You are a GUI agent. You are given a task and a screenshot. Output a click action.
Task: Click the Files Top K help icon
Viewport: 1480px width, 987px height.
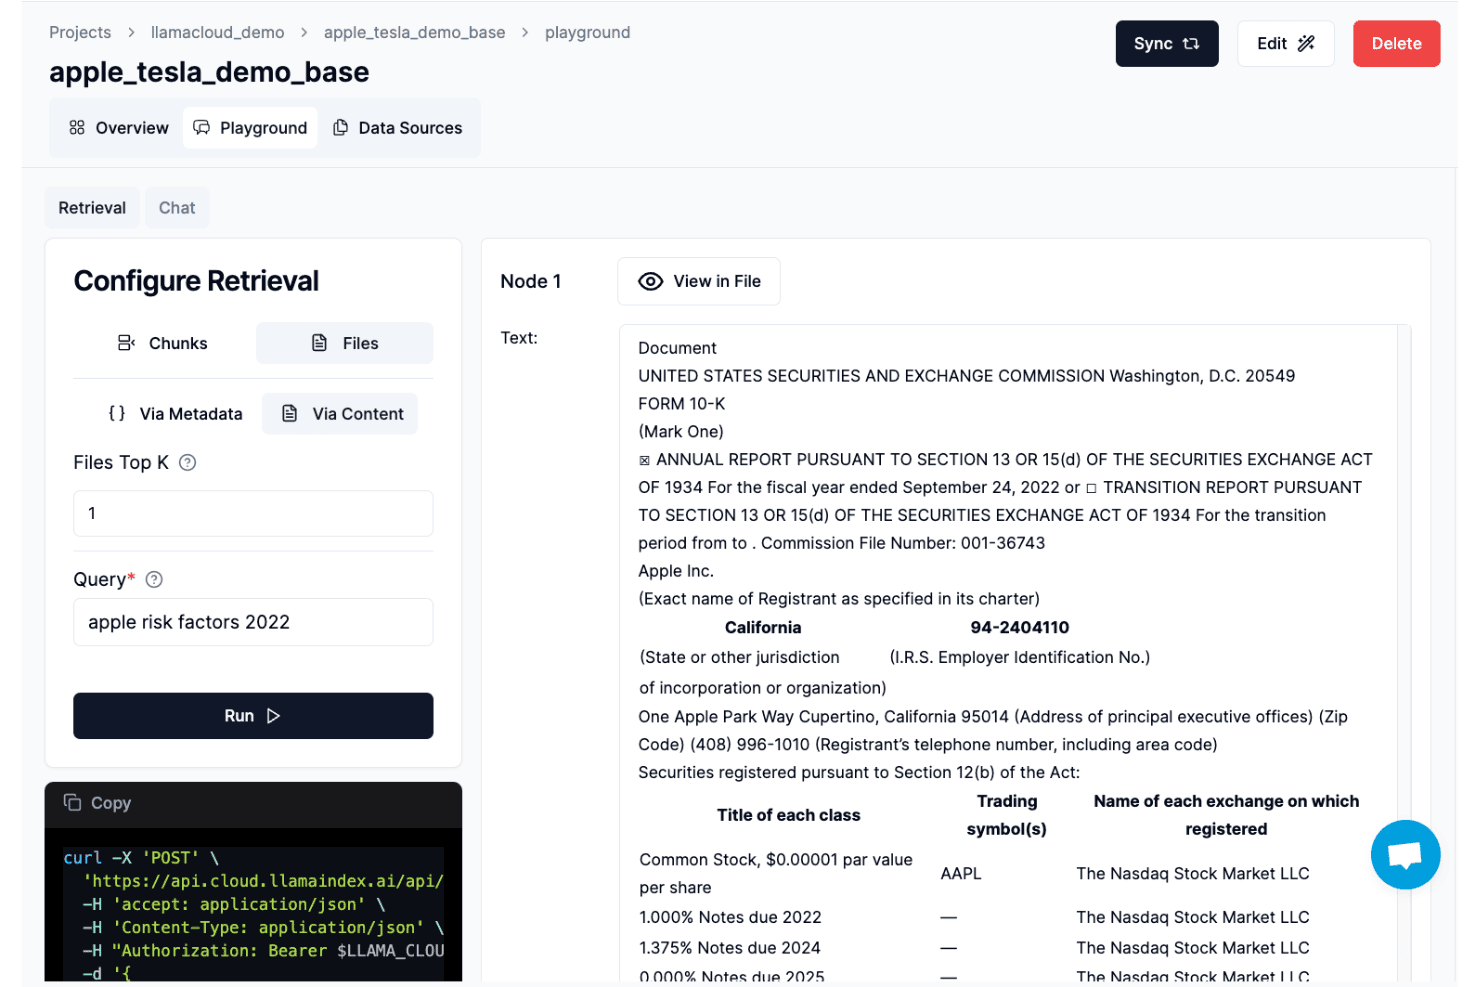(x=187, y=463)
